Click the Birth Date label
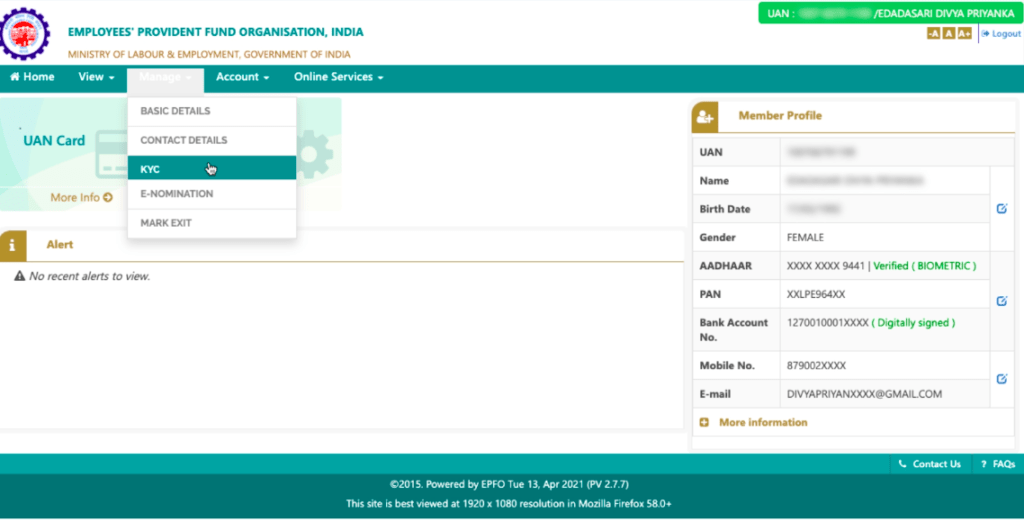1024x522 pixels. pyautogui.click(x=724, y=209)
